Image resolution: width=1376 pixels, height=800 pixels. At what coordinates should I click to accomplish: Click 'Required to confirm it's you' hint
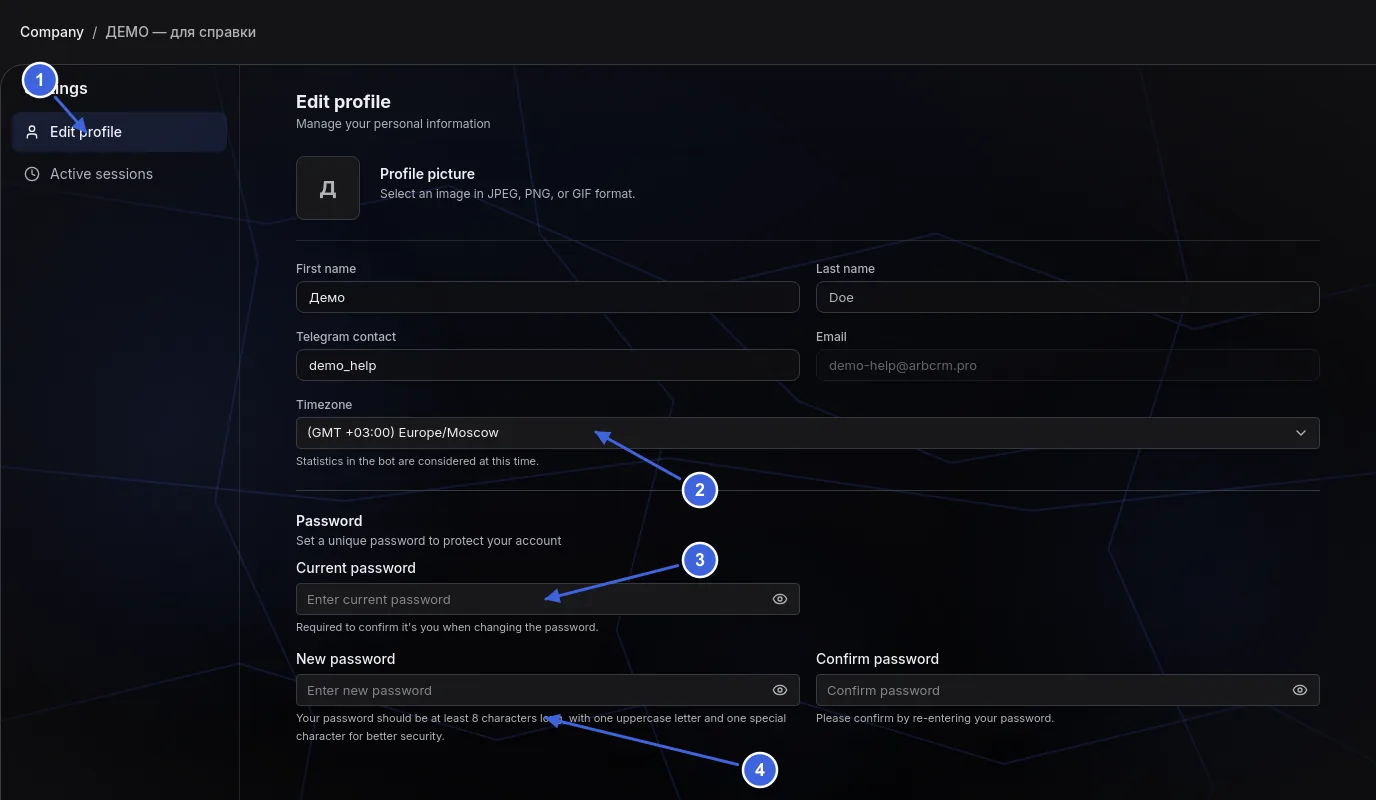coord(447,628)
